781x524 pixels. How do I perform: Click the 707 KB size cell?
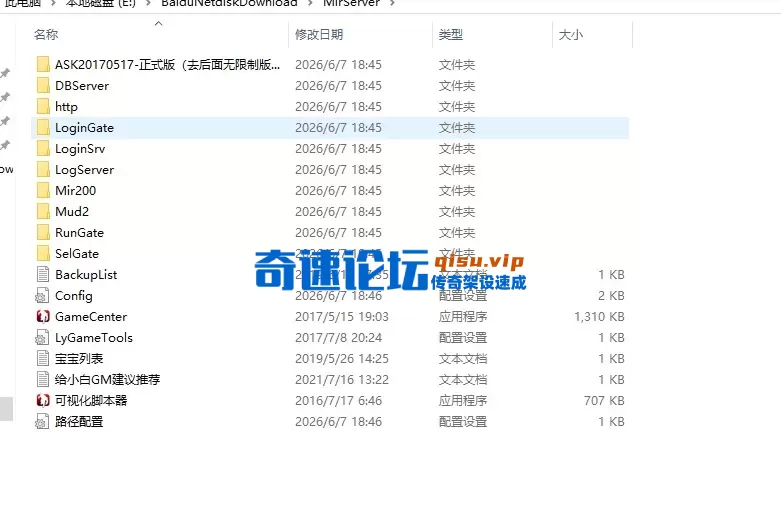(604, 400)
